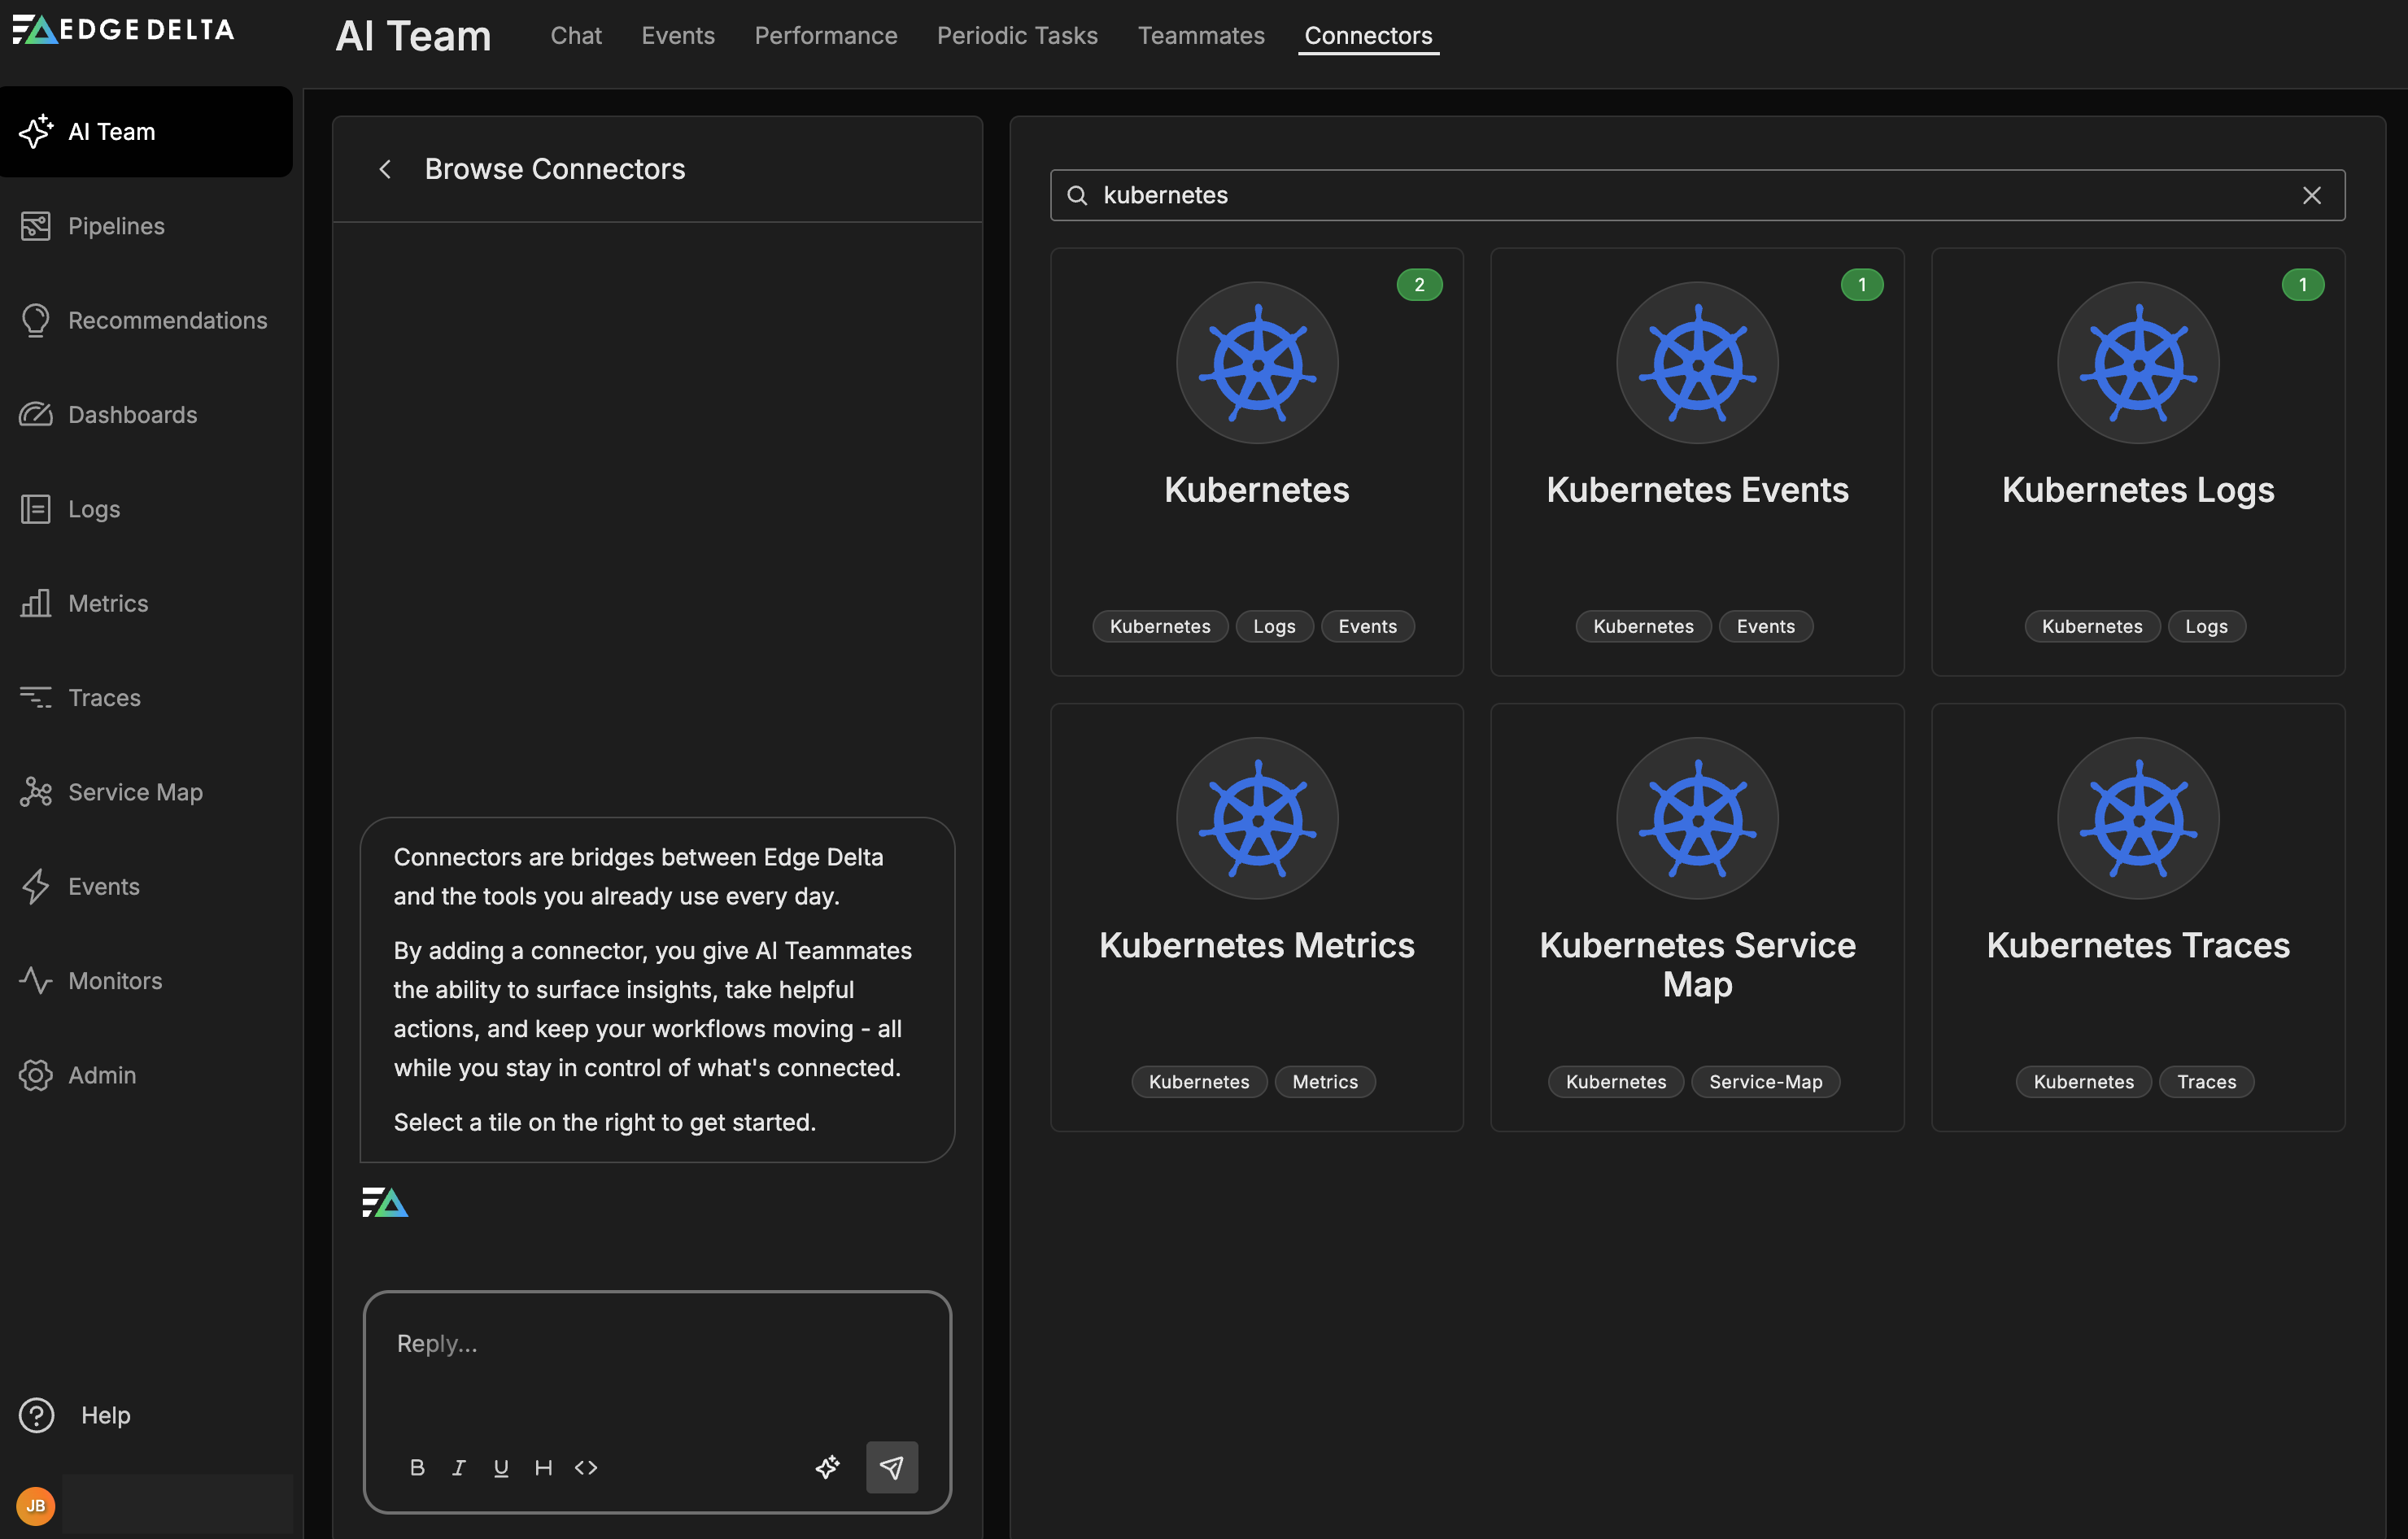Send the reply with the paper plane icon
Image resolution: width=2408 pixels, height=1539 pixels.
tap(890, 1467)
